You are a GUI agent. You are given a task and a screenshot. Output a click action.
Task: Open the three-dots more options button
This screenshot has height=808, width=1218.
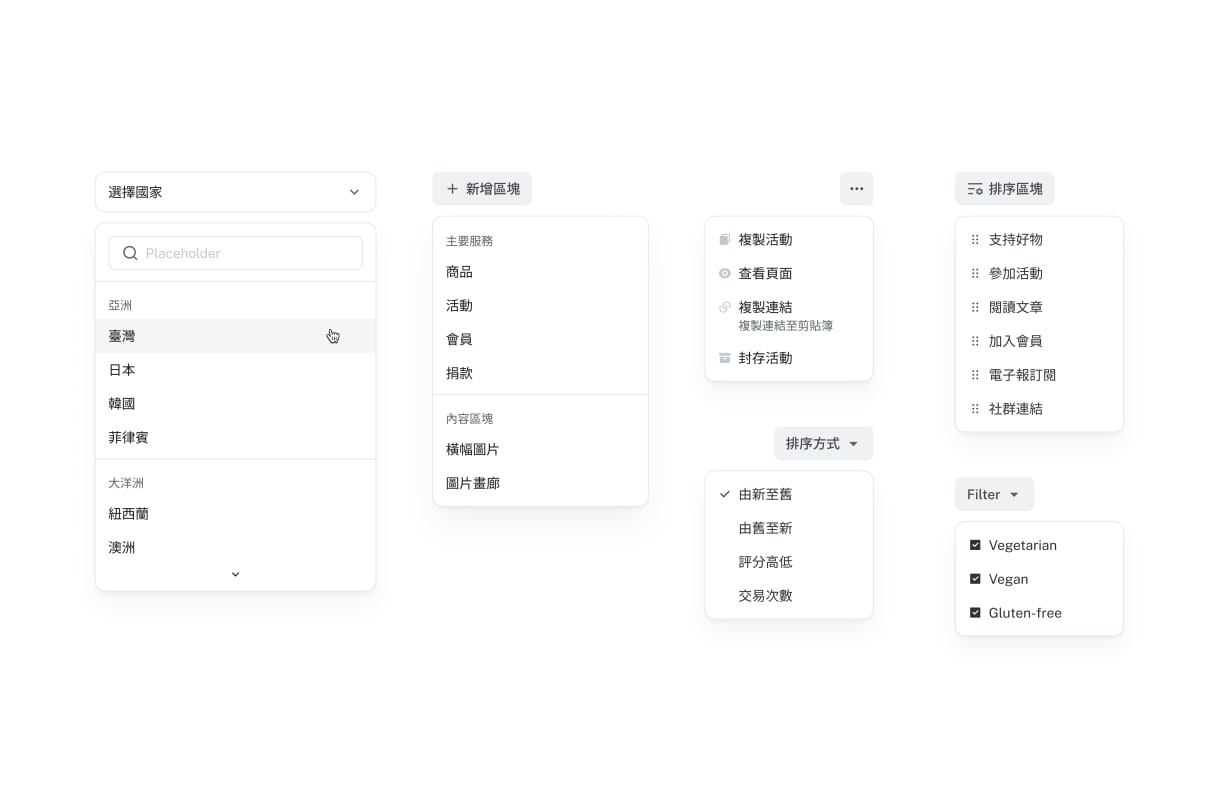857,189
